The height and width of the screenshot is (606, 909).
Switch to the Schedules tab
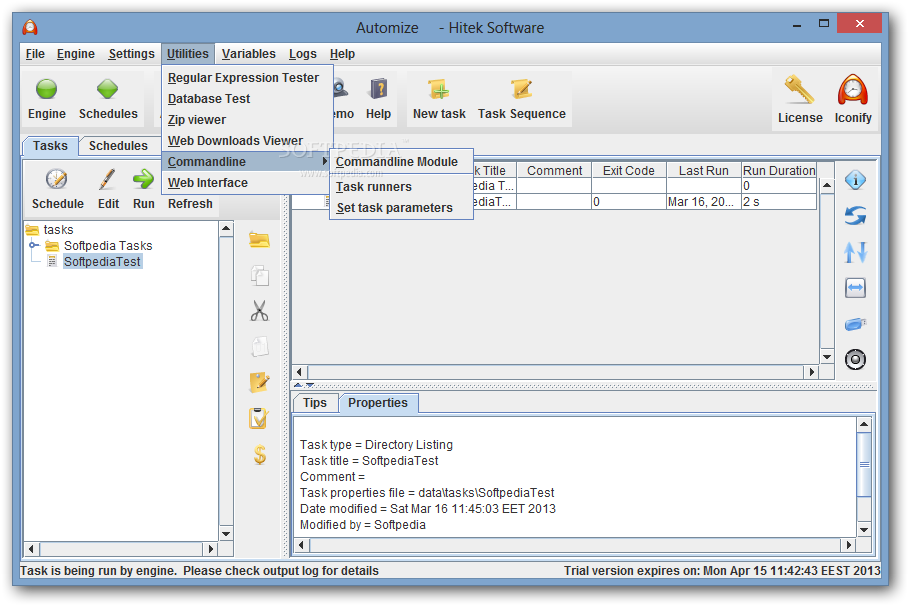[x=118, y=146]
